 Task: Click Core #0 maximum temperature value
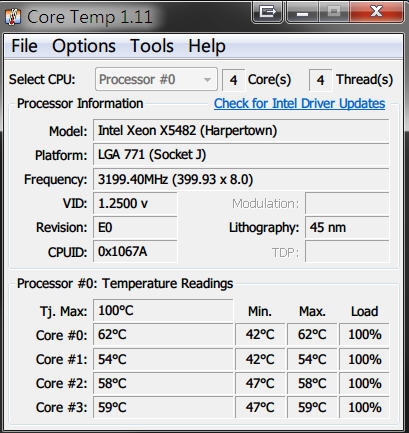(x=312, y=334)
